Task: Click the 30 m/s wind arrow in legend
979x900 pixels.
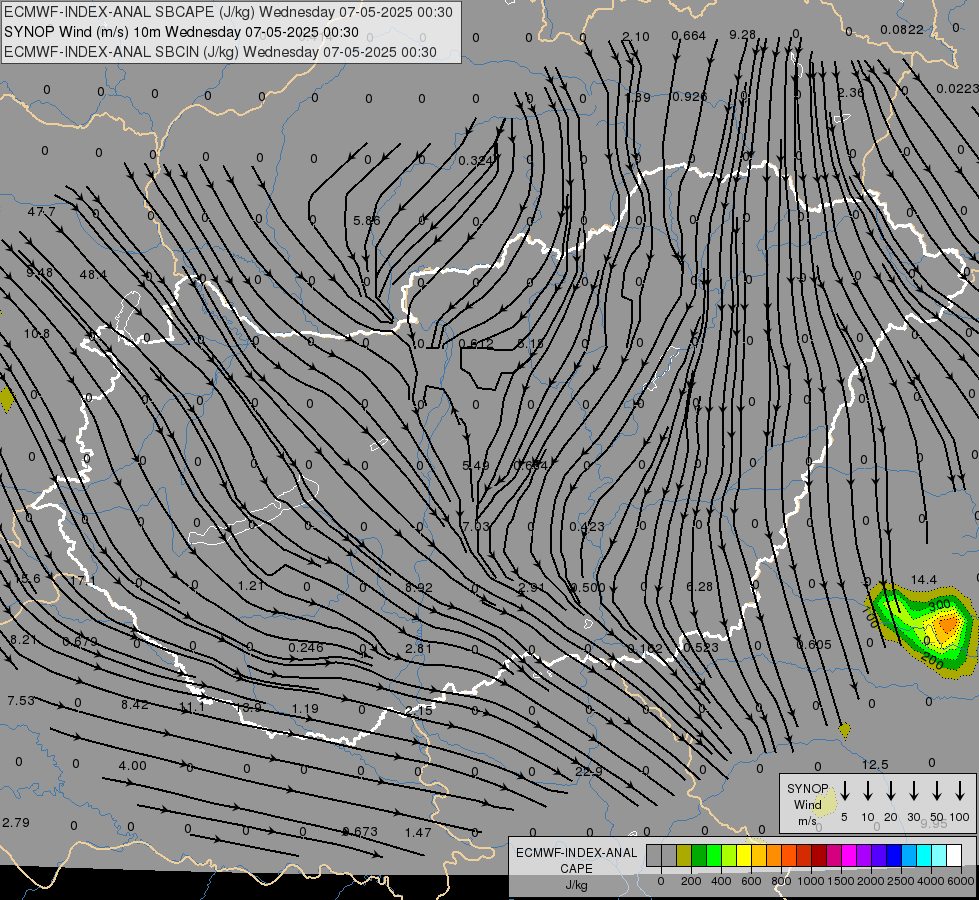Action: tap(914, 791)
